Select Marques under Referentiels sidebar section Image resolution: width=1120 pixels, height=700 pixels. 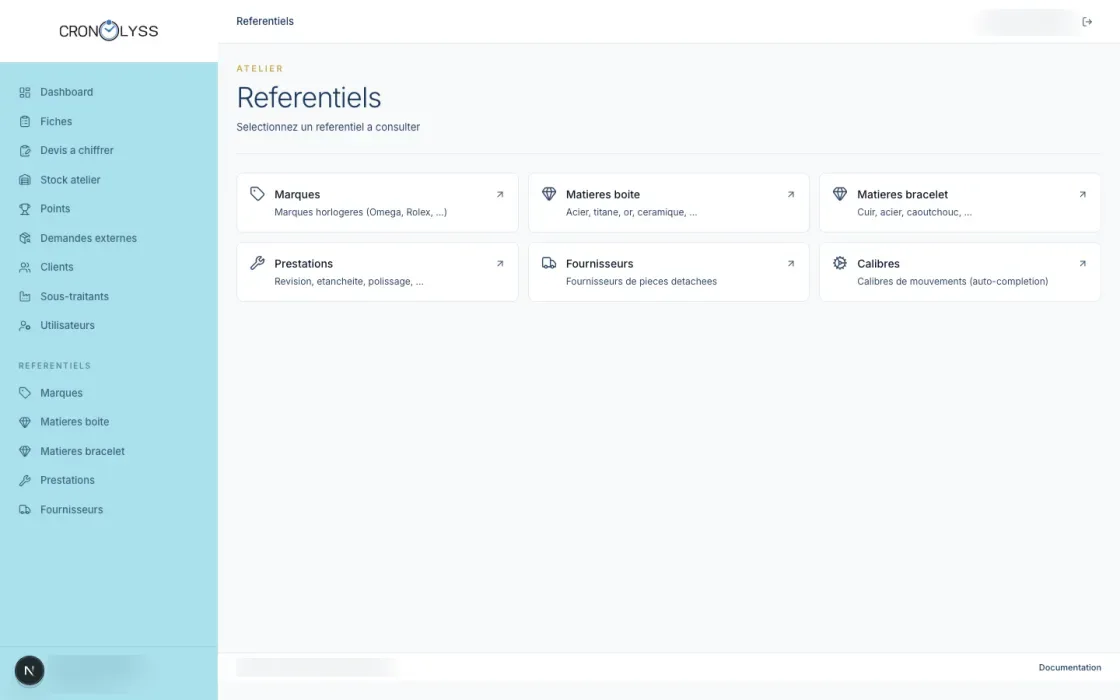point(61,393)
